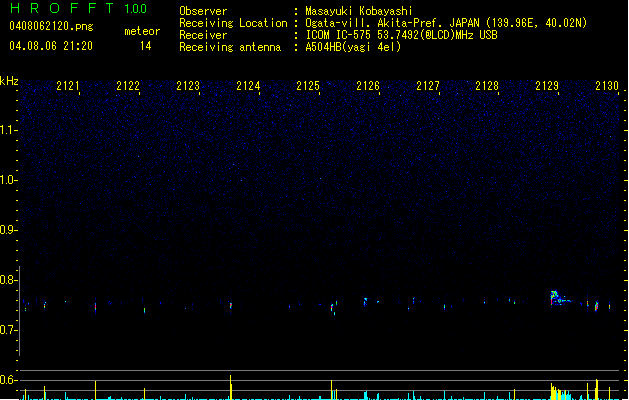Viewport: 629px width, 400px height.
Task: Click the 0.9 frequency axis label
Action: point(9,230)
